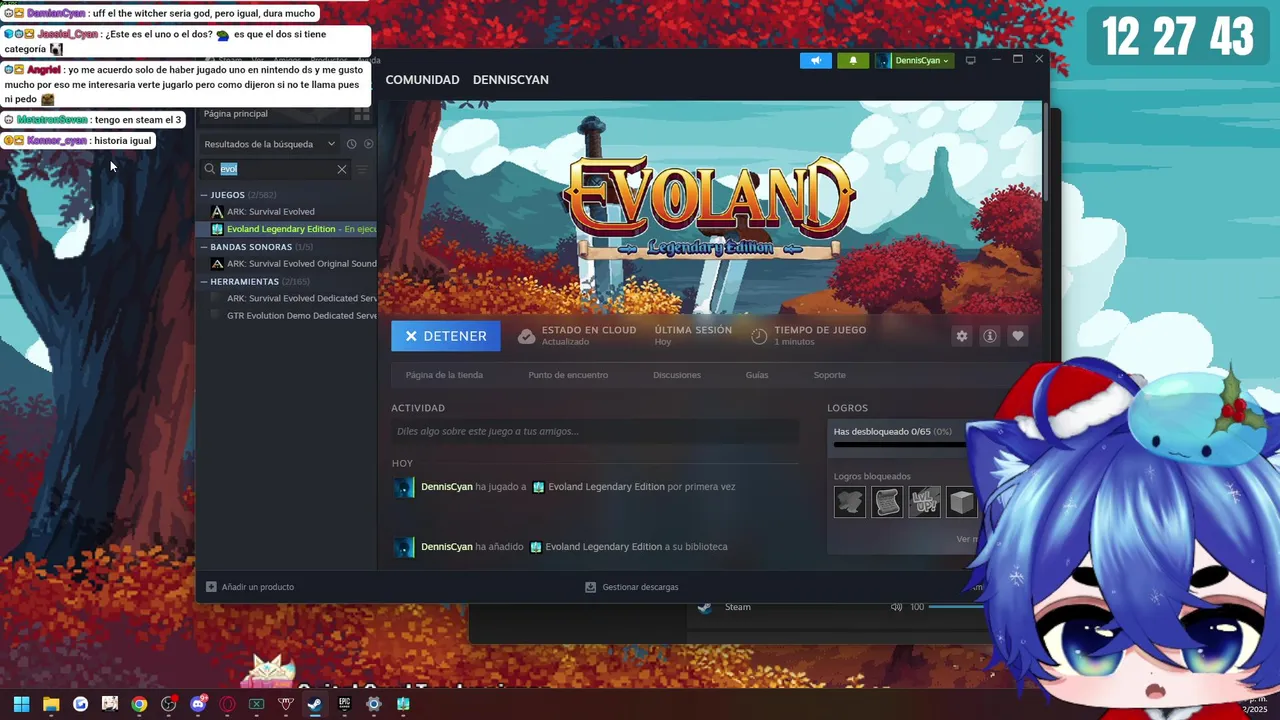The image size is (1280, 720).
Task: Open Opera GX from taskbar
Action: [x=227, y=704]
